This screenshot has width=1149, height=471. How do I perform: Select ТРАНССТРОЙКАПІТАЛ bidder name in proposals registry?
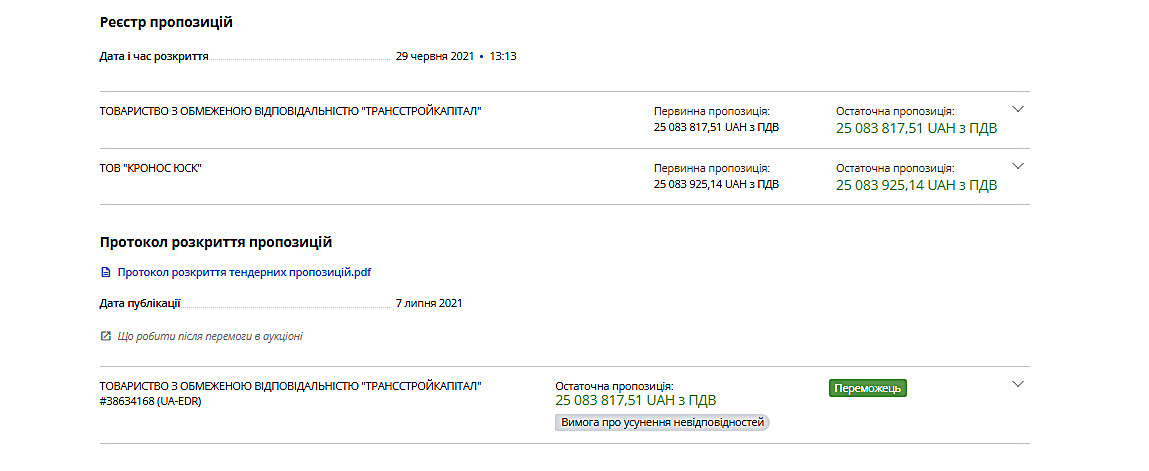pyautogui.click(x=291, y=111)
